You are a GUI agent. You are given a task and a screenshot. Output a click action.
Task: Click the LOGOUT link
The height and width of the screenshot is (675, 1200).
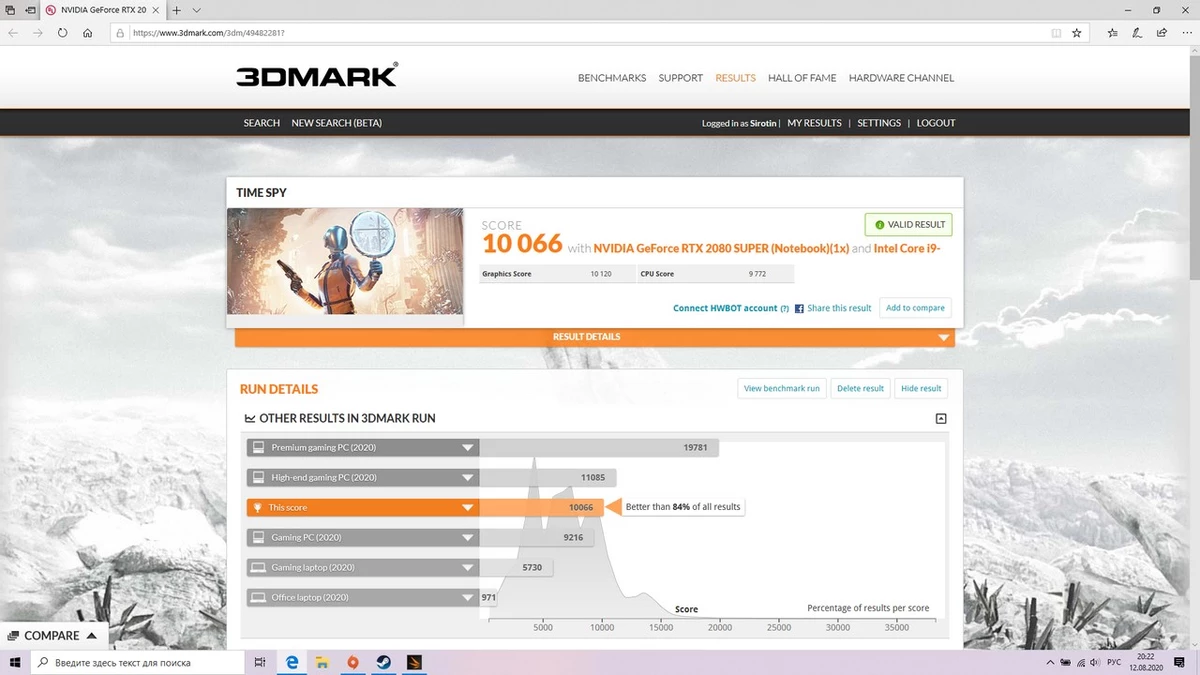[x=936, y=123]
